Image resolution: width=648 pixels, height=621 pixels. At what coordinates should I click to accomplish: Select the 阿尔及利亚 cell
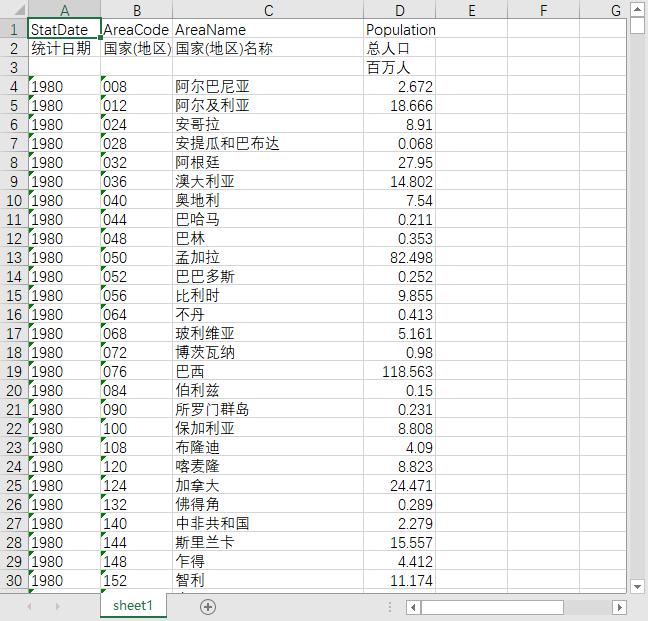point(268,105)
